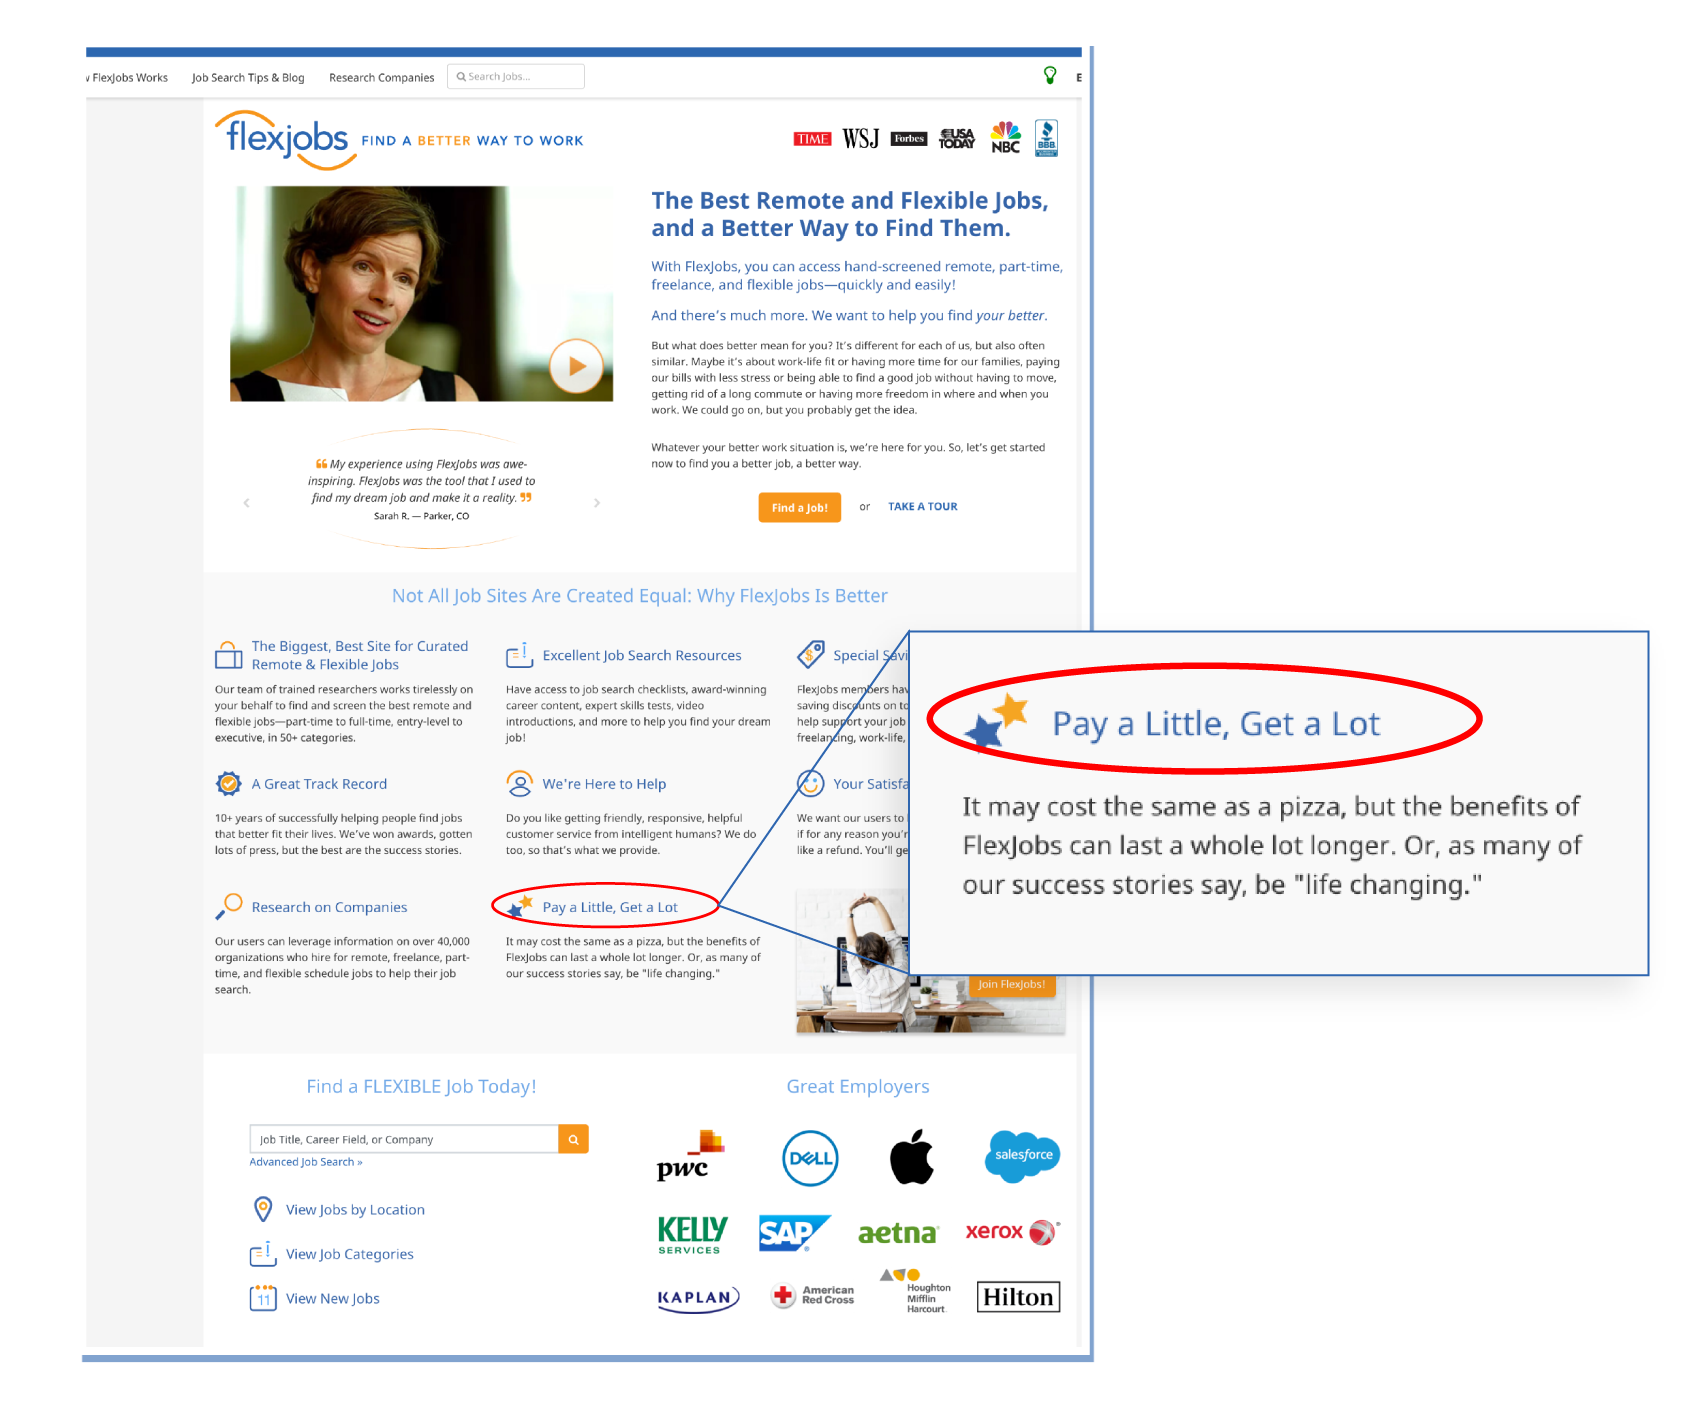
Task: Click the lightbulb icon in top bar
Action: [1050, 75]
